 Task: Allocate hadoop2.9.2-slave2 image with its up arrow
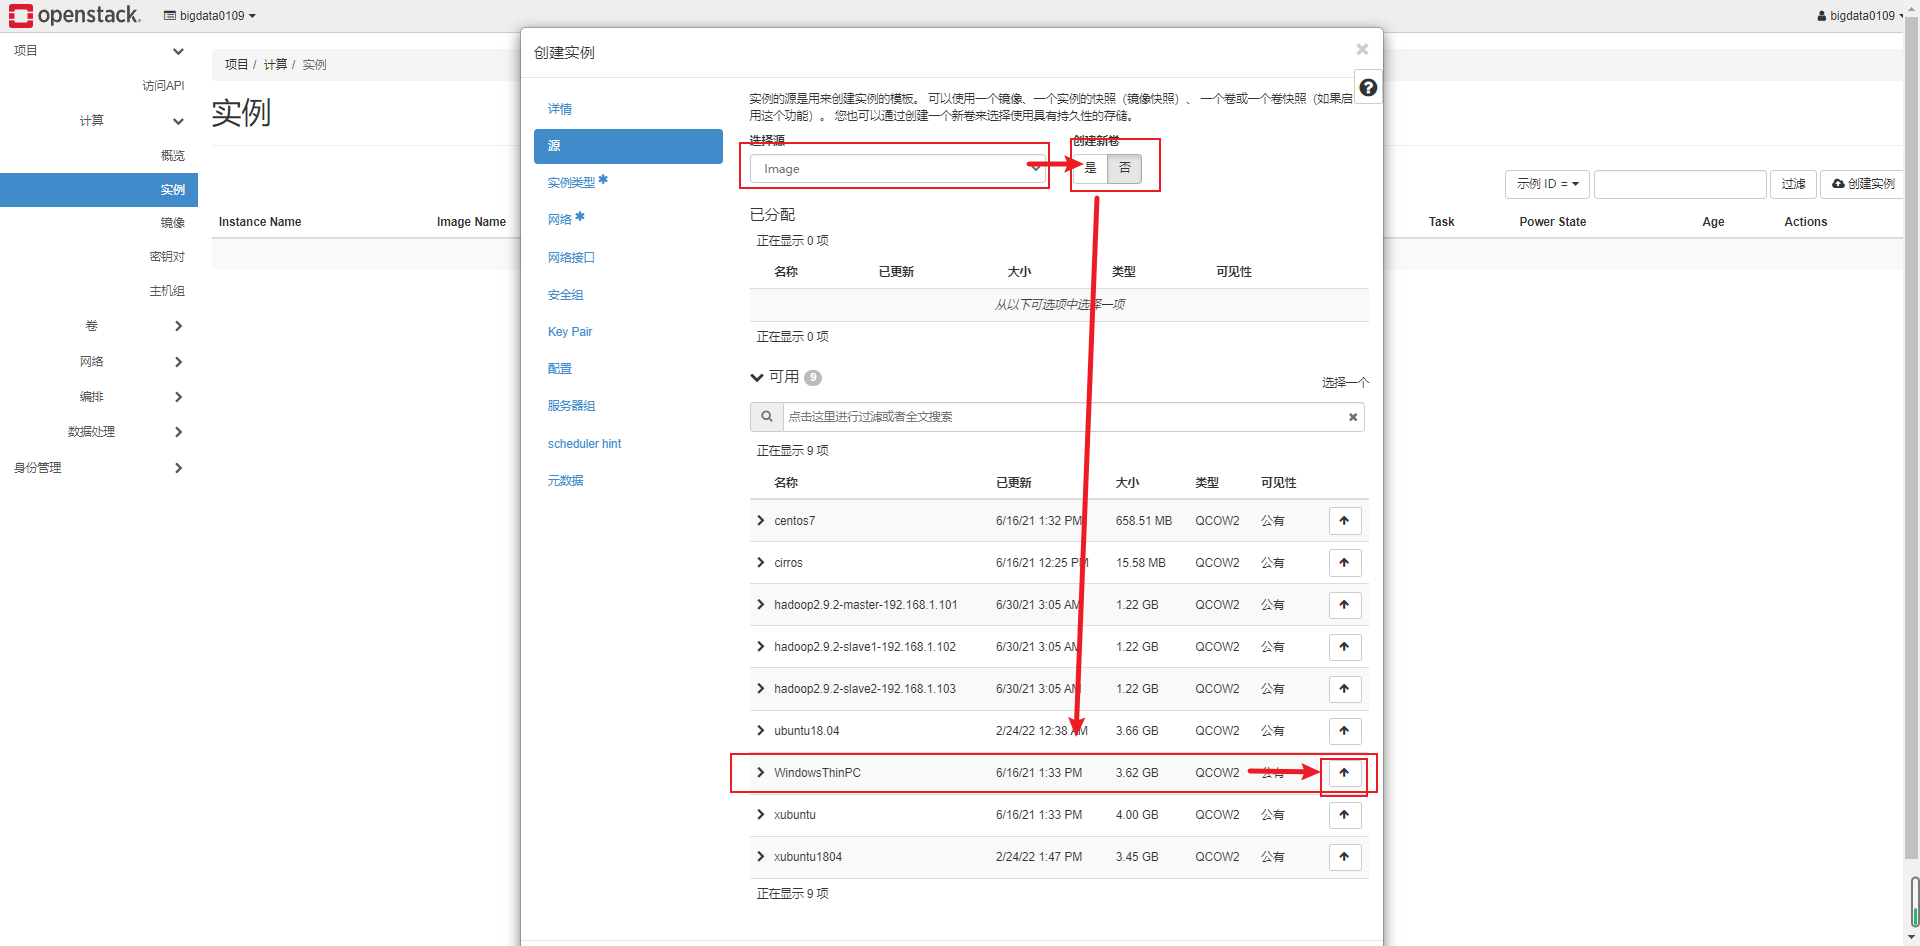pyautogui.click(x=1345, y=689)
